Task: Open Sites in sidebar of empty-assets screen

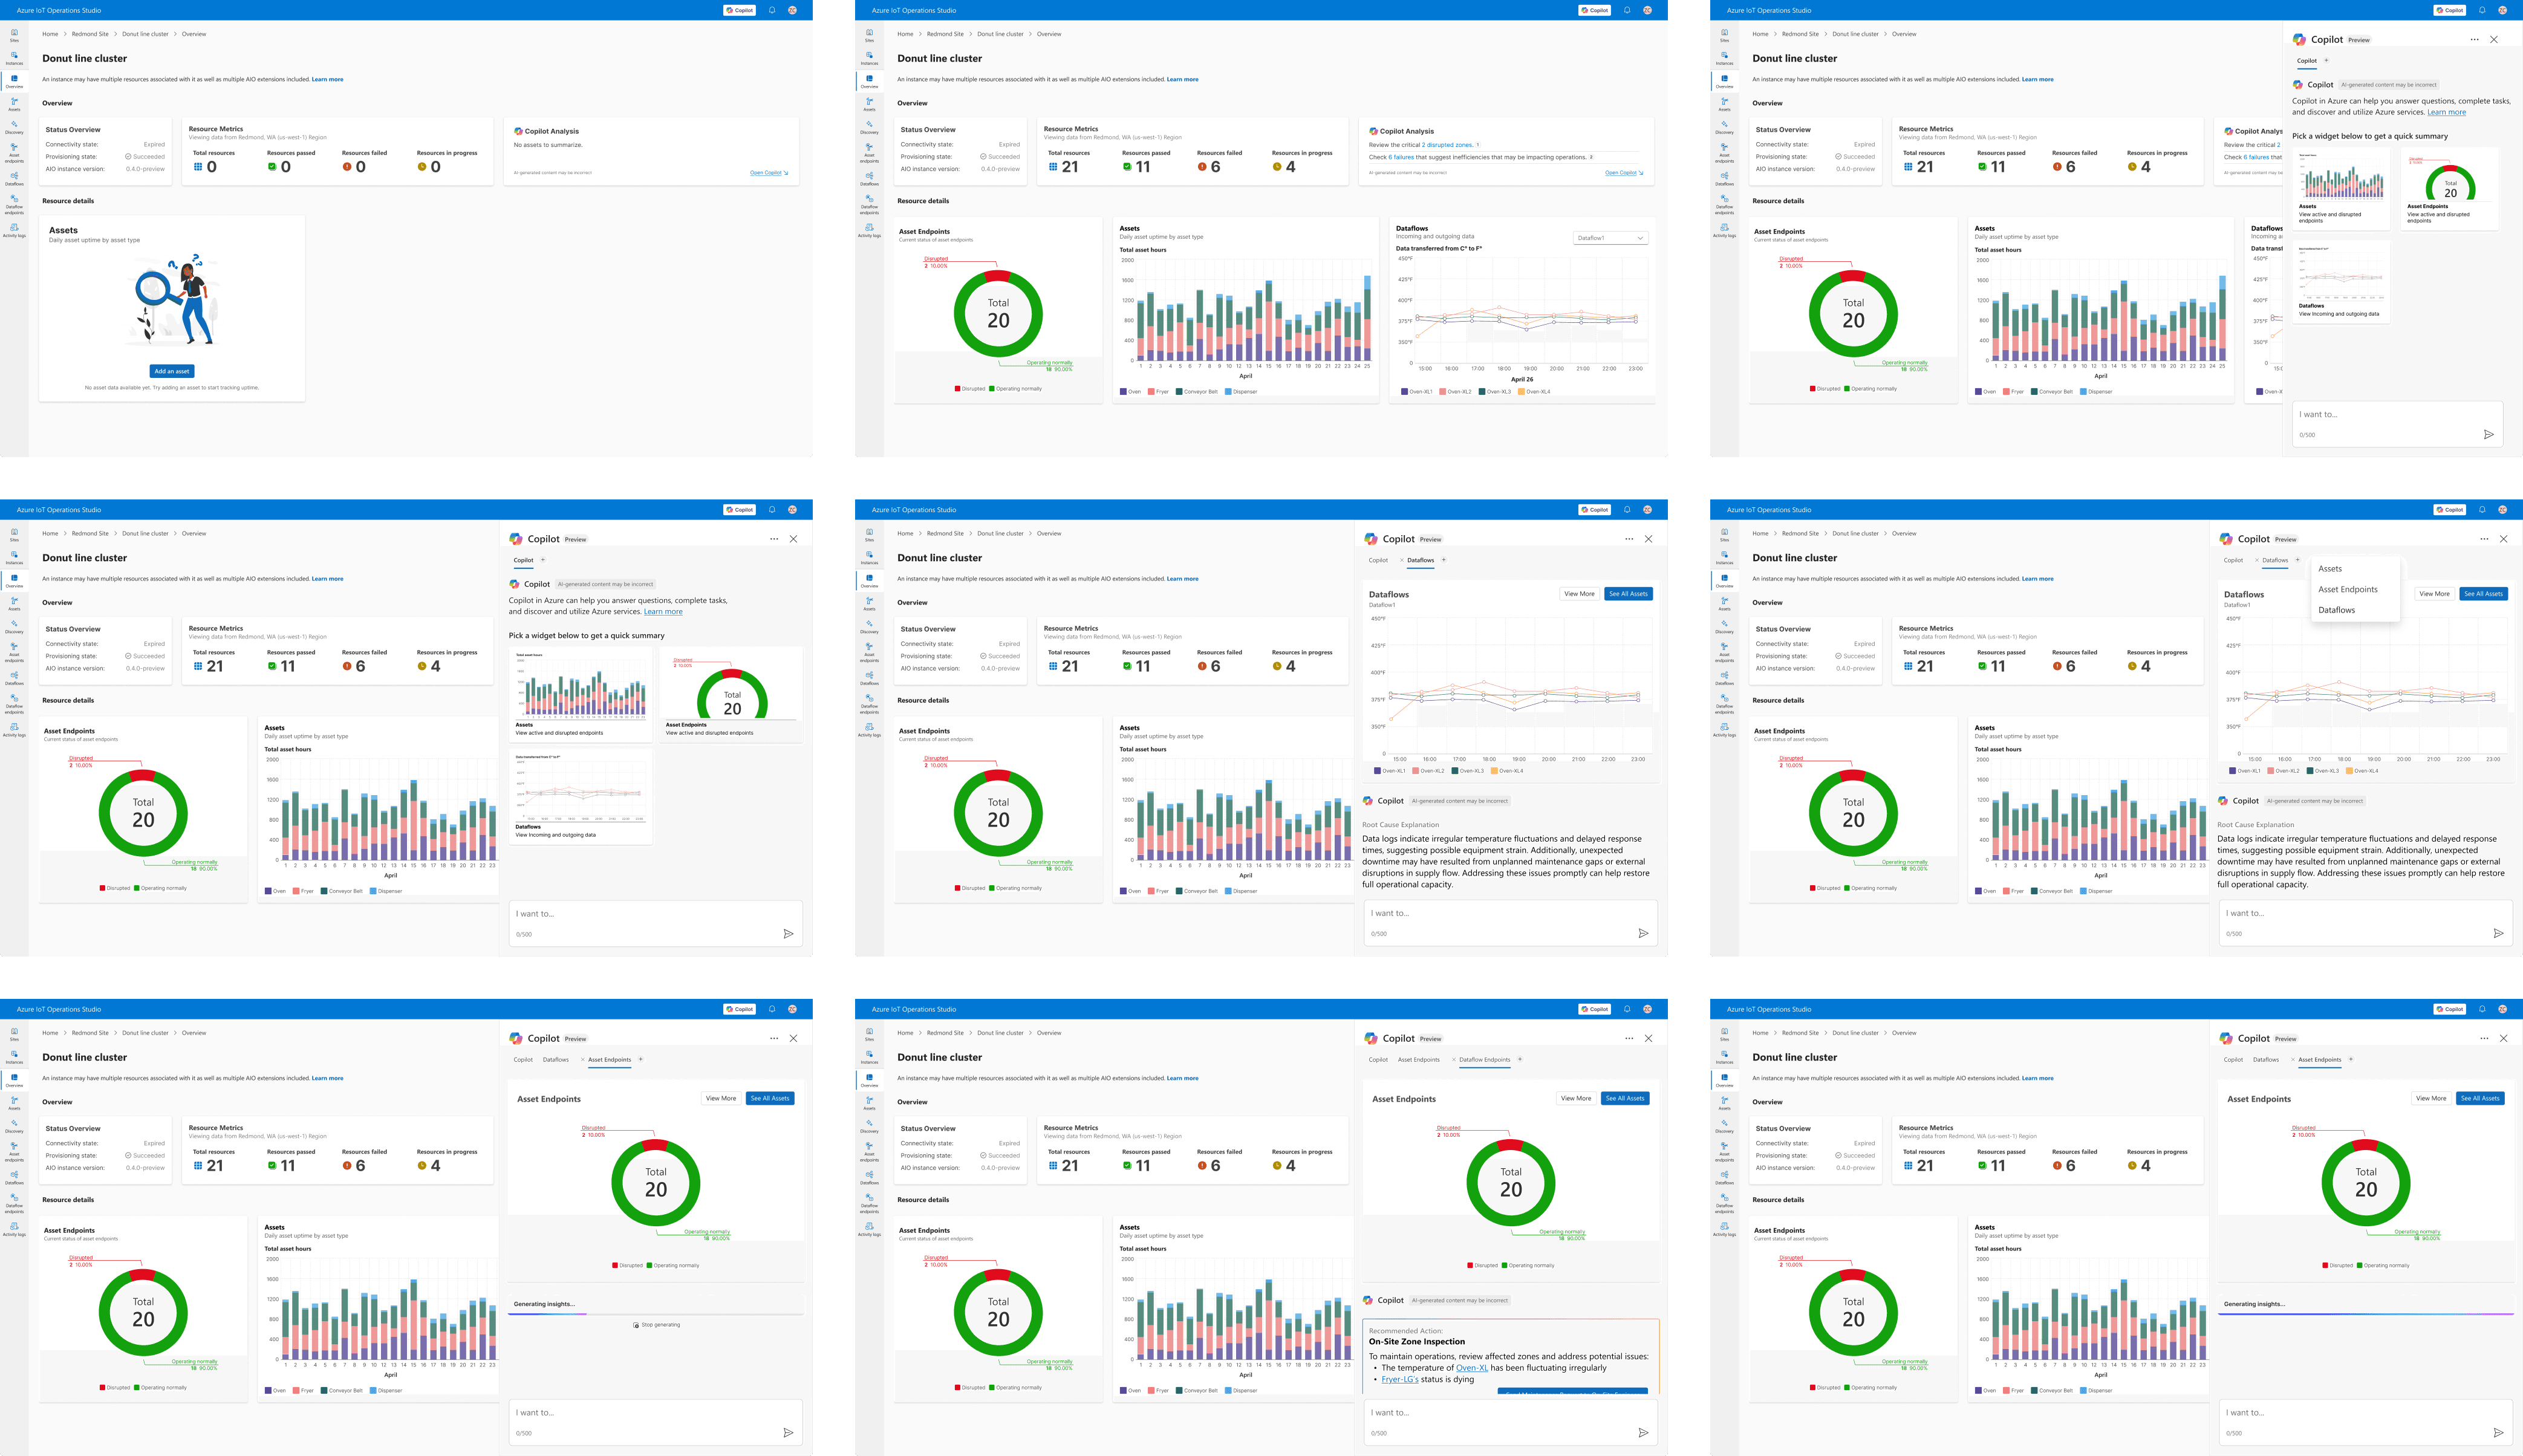Action: [14, 34]
